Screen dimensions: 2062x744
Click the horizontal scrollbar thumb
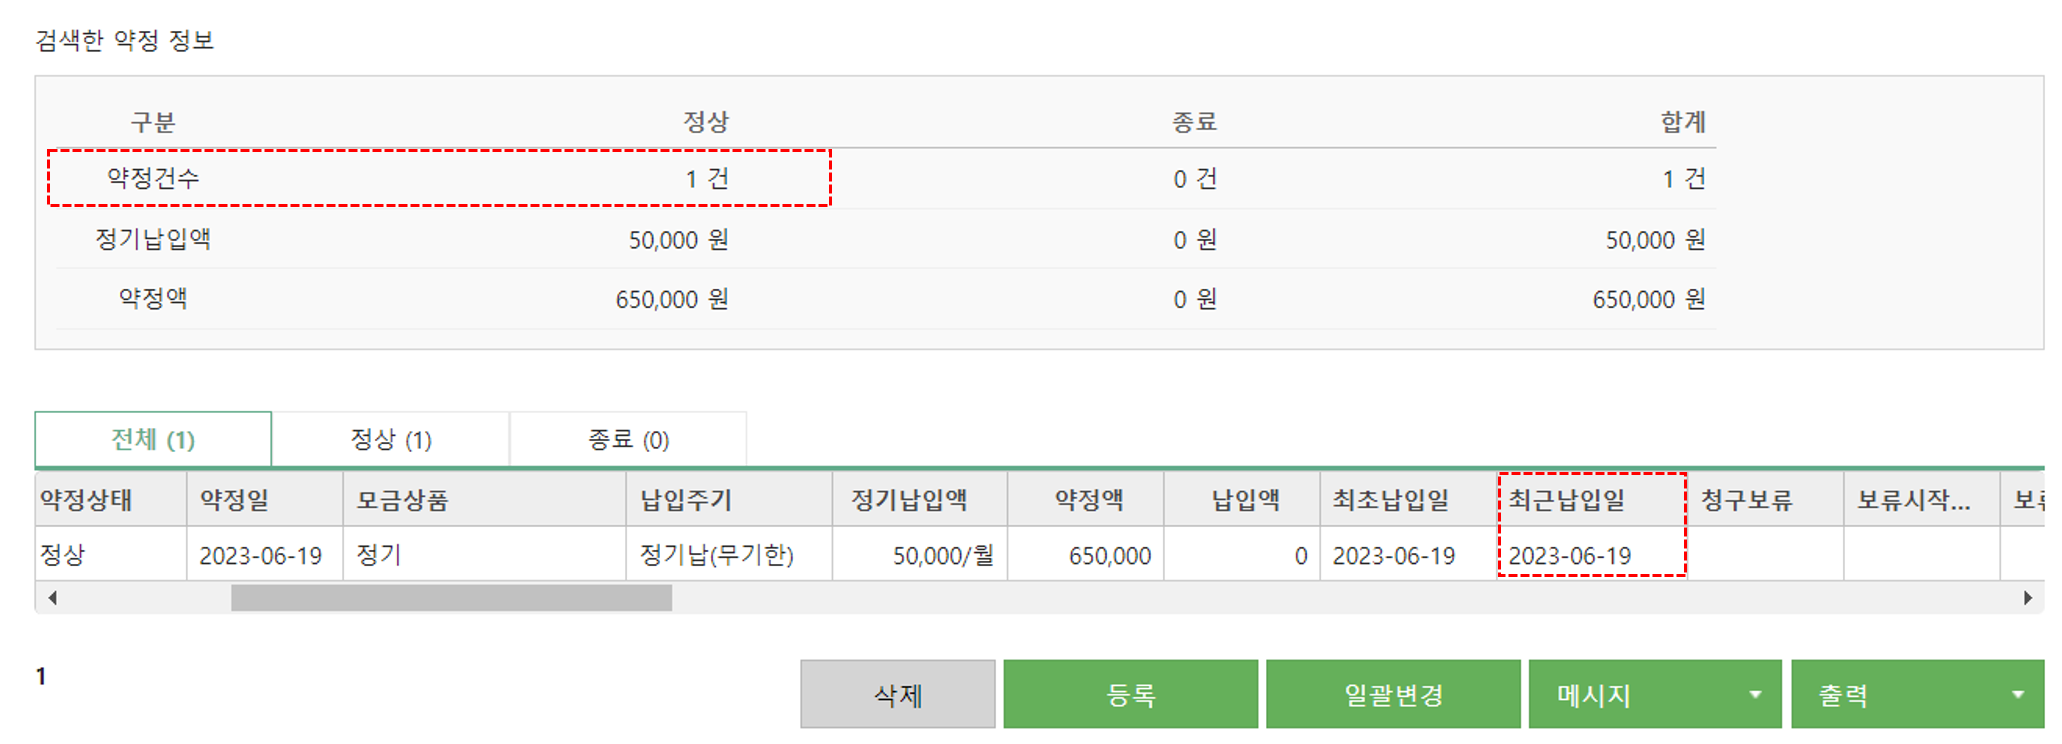tap(451, 598)
